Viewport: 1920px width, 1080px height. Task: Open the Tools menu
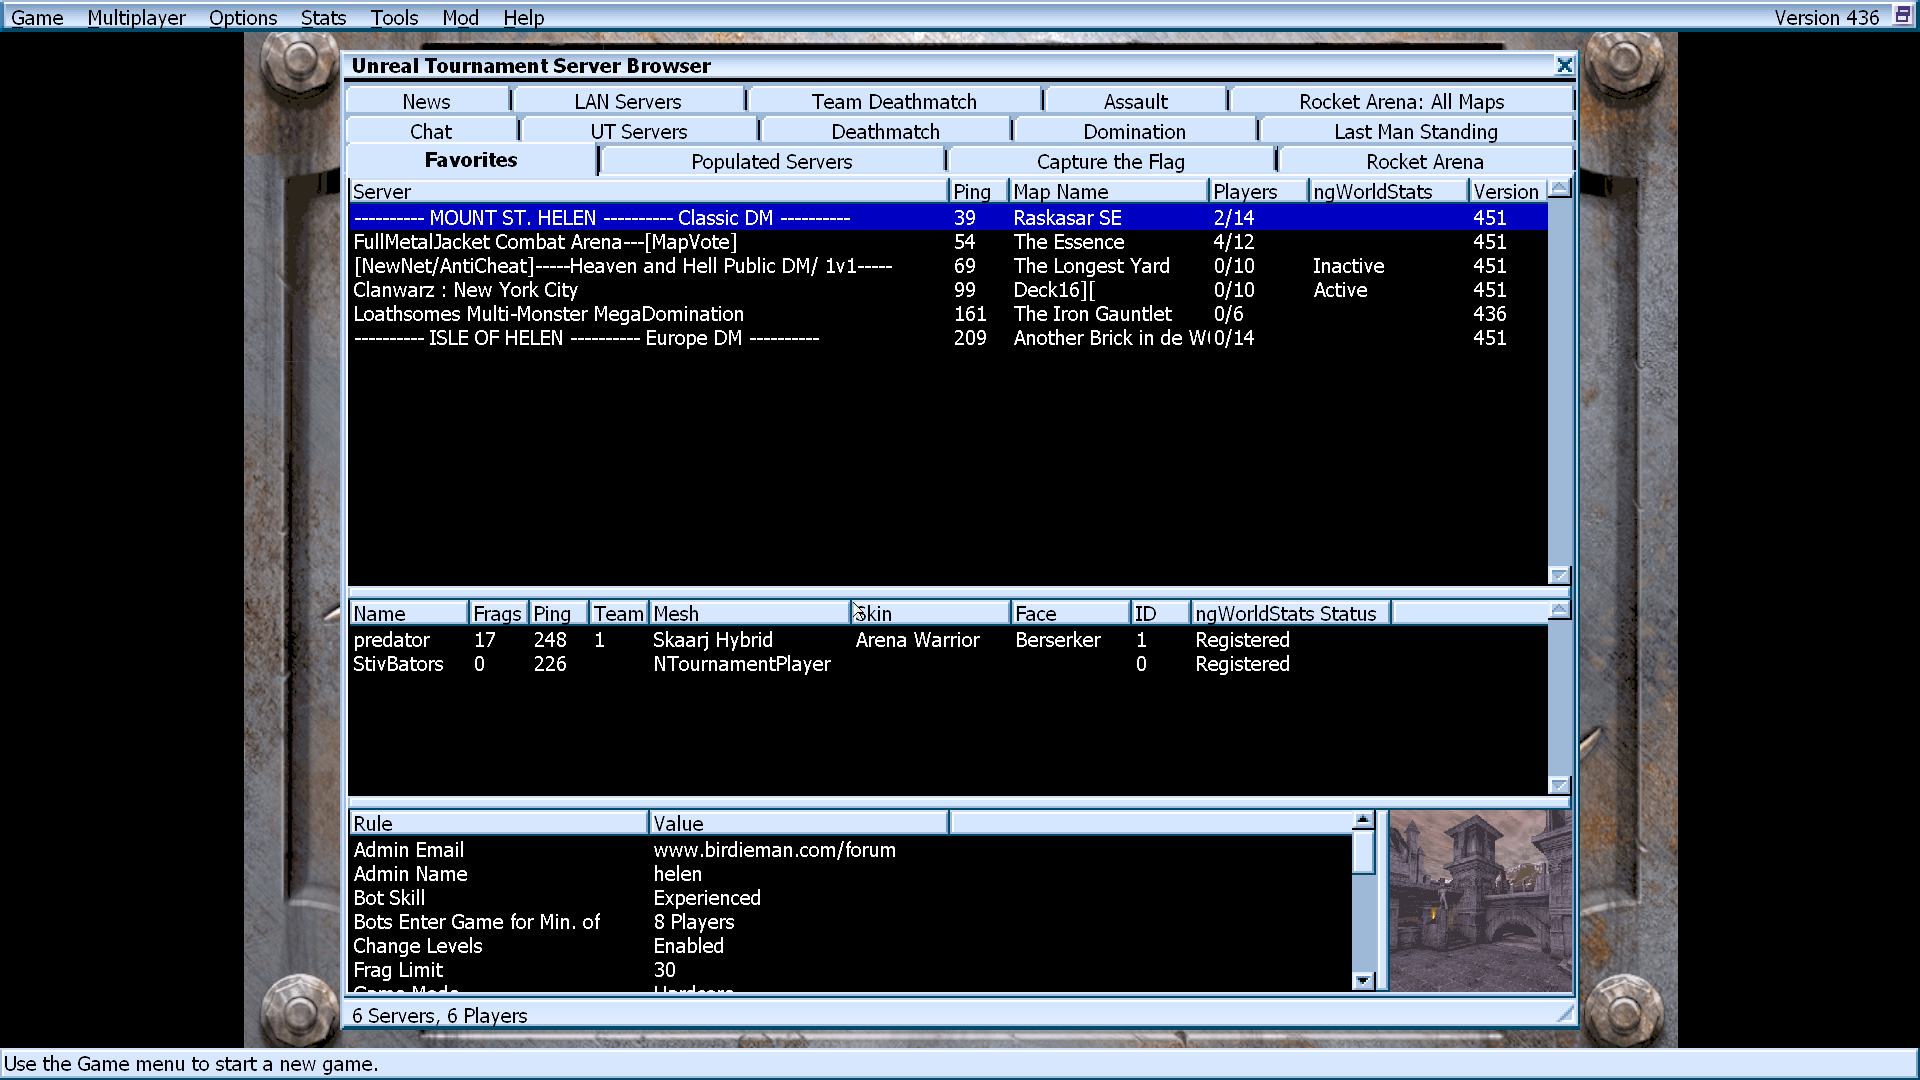coord(394,17)
